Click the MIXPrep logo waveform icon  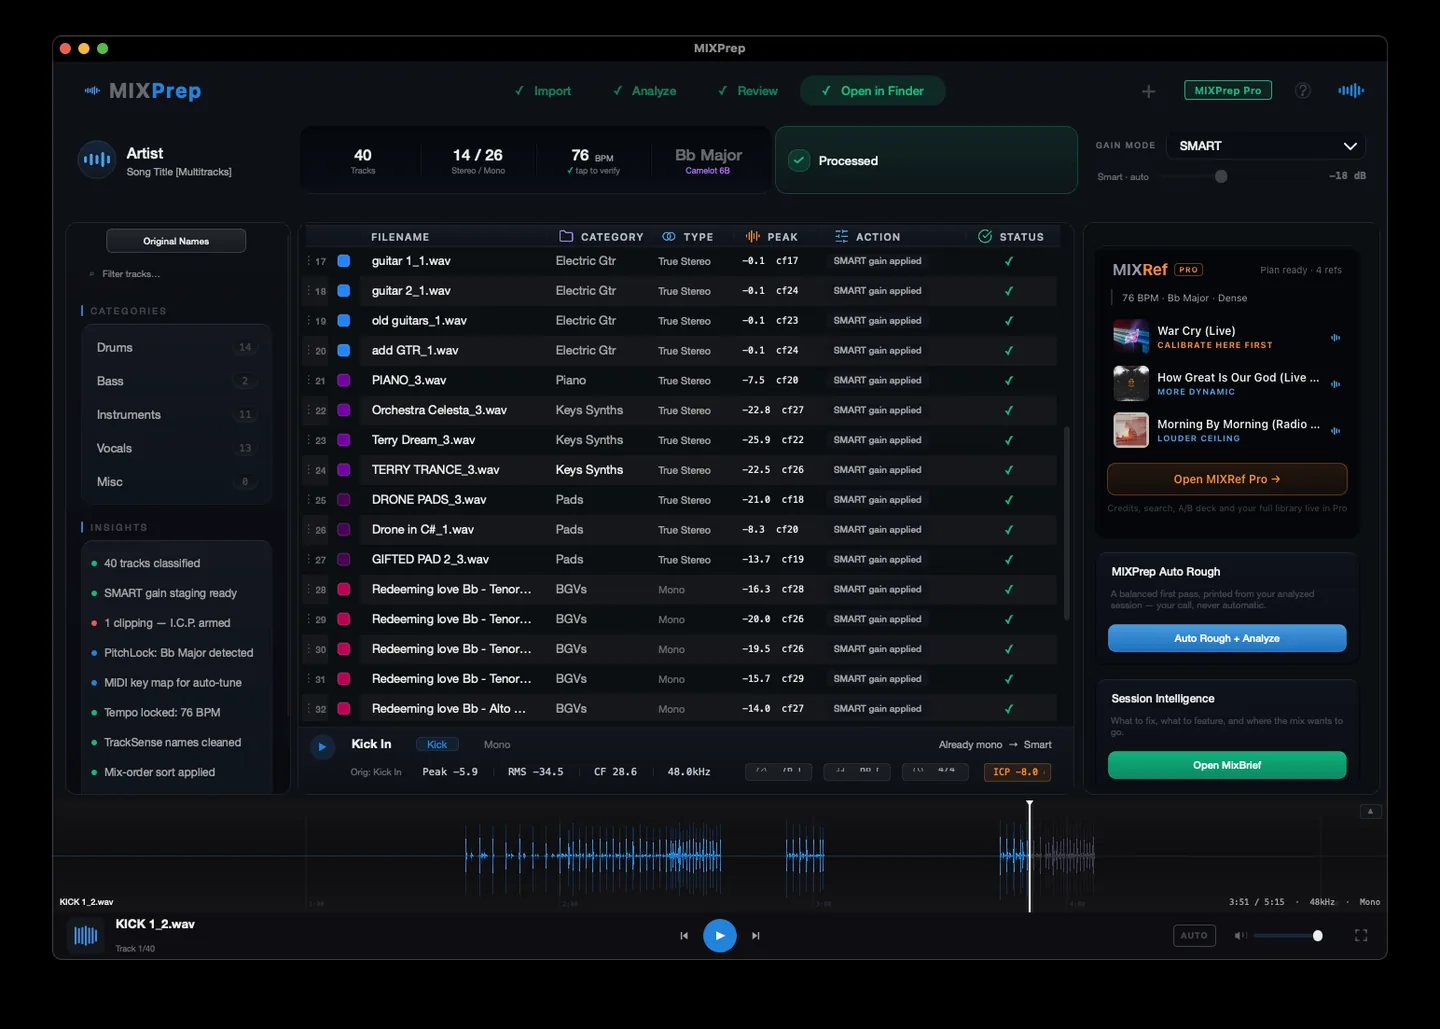point(92,91)
